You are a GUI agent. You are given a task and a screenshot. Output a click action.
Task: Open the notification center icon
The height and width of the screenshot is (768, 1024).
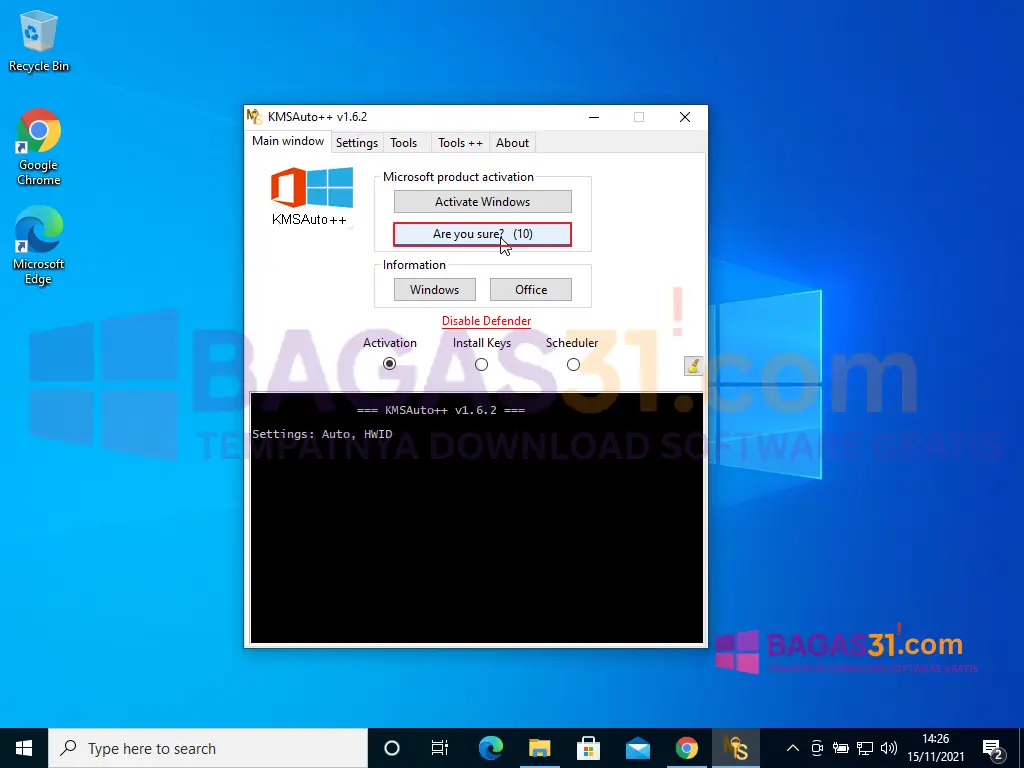tap(993, 748)
